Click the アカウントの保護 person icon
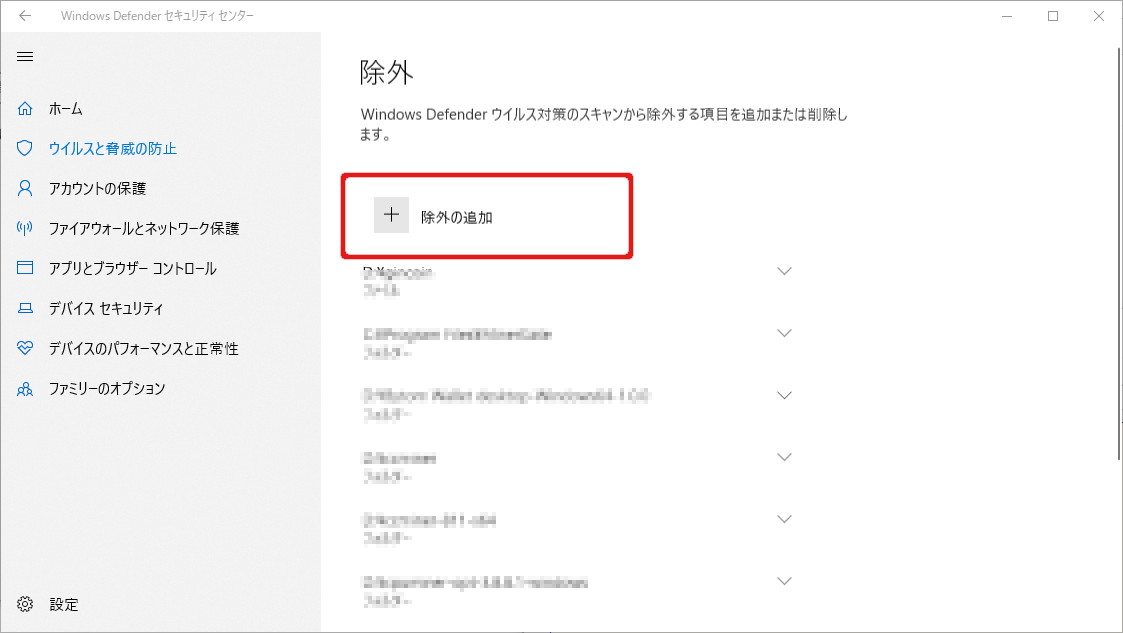Viewport: 1123px width, 633px height. (25, 188)
